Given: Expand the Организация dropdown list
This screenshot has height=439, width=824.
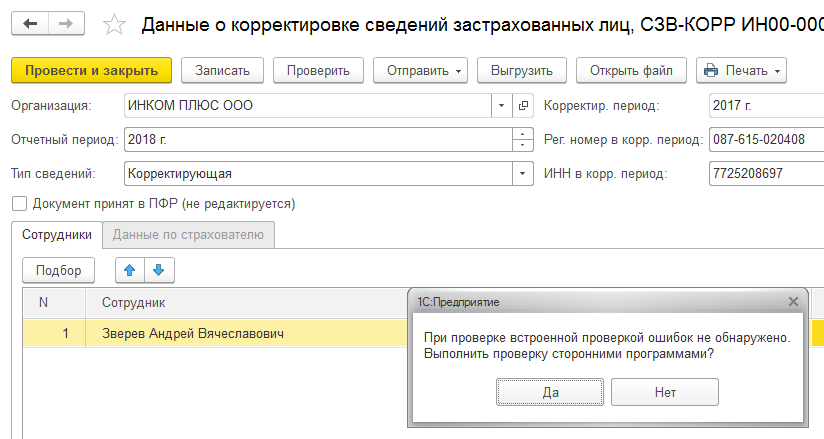Looking at the screenshot, I should 501,105.
